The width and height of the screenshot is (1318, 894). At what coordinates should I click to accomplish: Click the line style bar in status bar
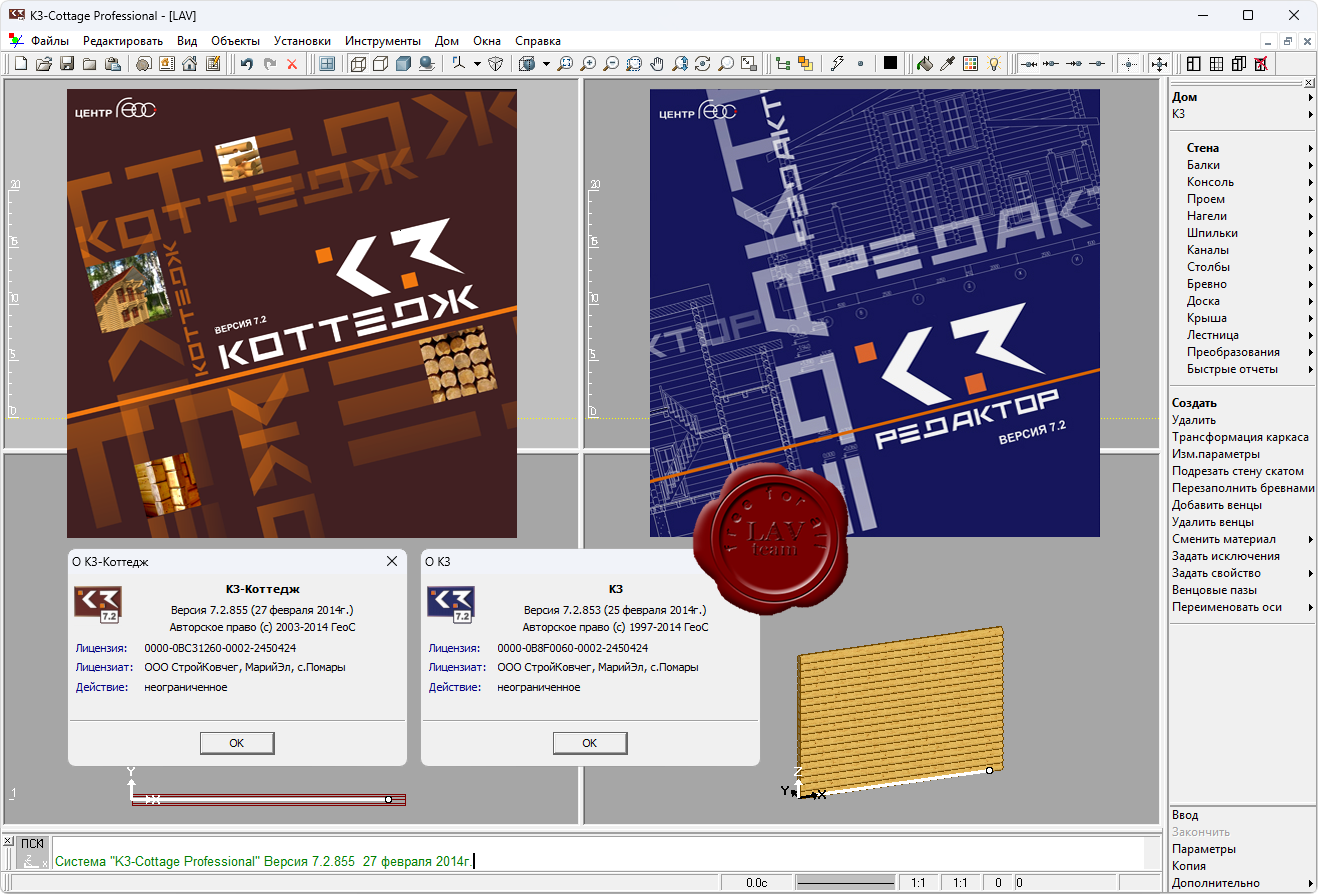pyautogui.click(x=845, y=883)
